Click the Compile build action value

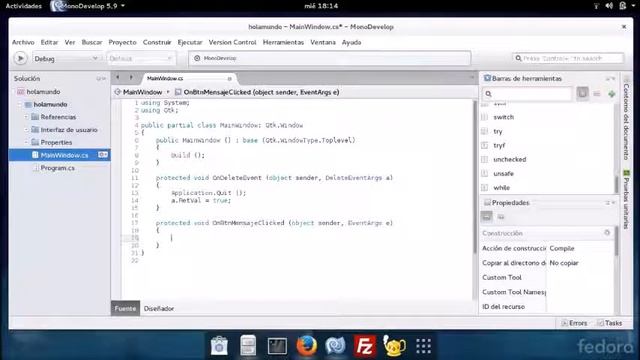point(562,248)
